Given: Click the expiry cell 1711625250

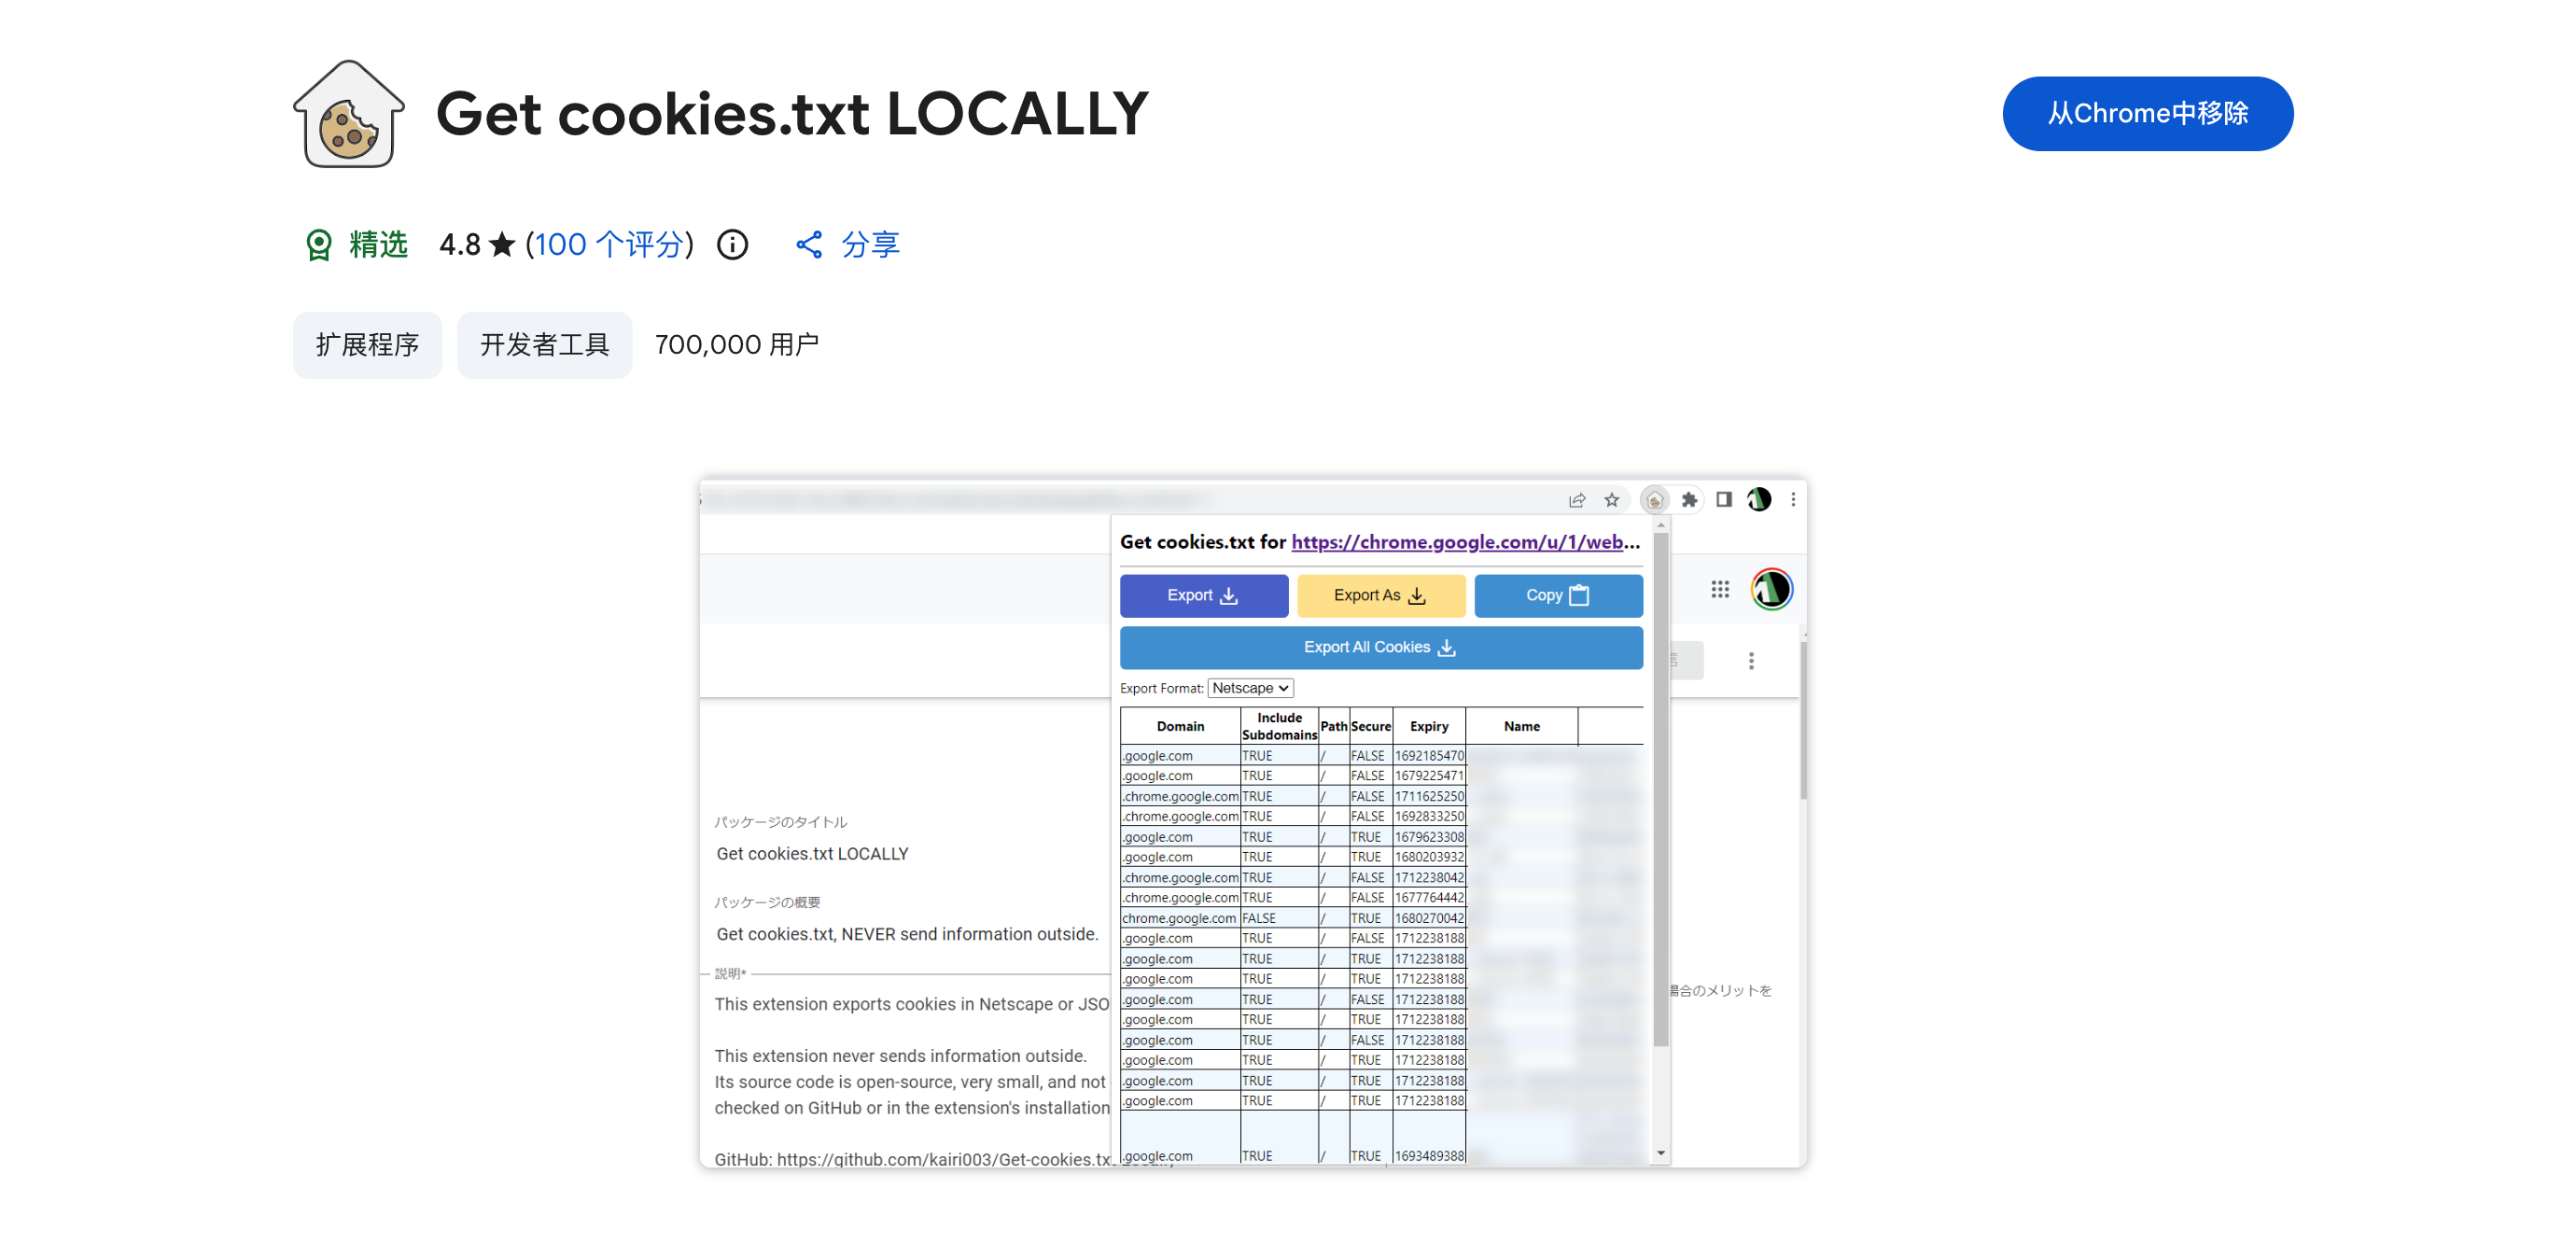Looking at the screenshot, I should (1429, 797).
